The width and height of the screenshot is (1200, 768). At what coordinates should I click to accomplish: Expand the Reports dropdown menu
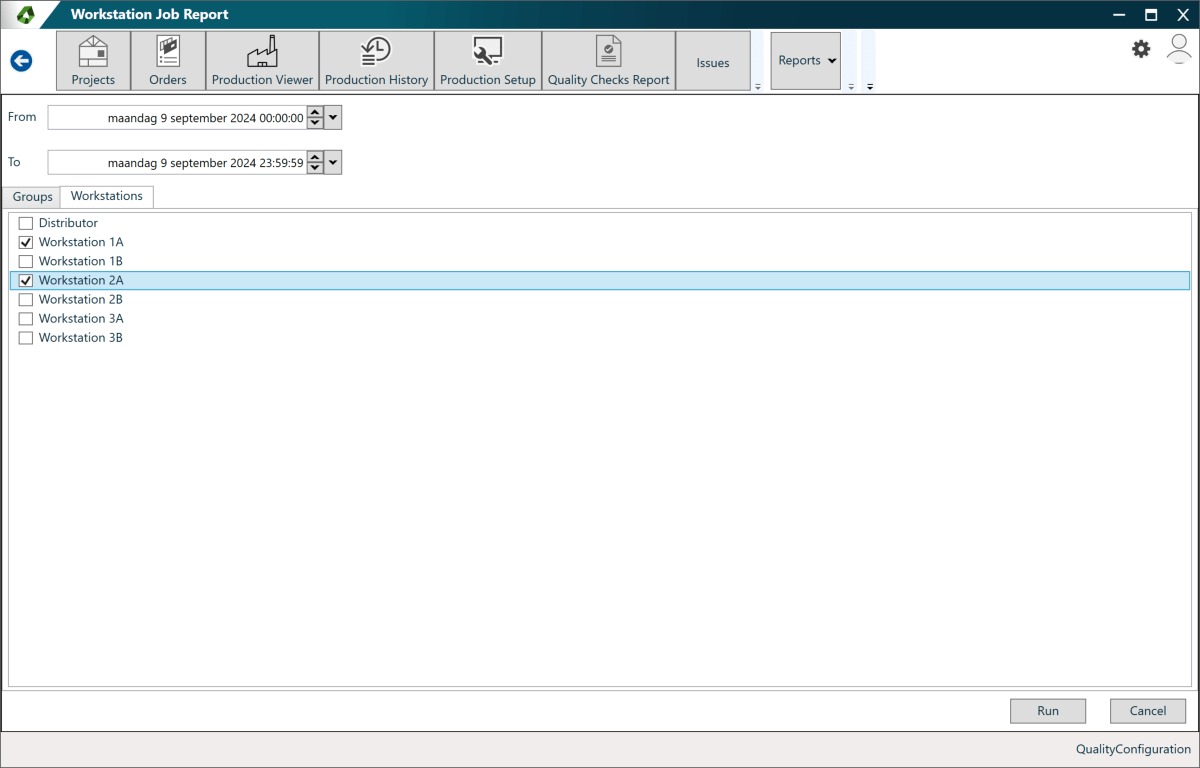click(806, 61)
